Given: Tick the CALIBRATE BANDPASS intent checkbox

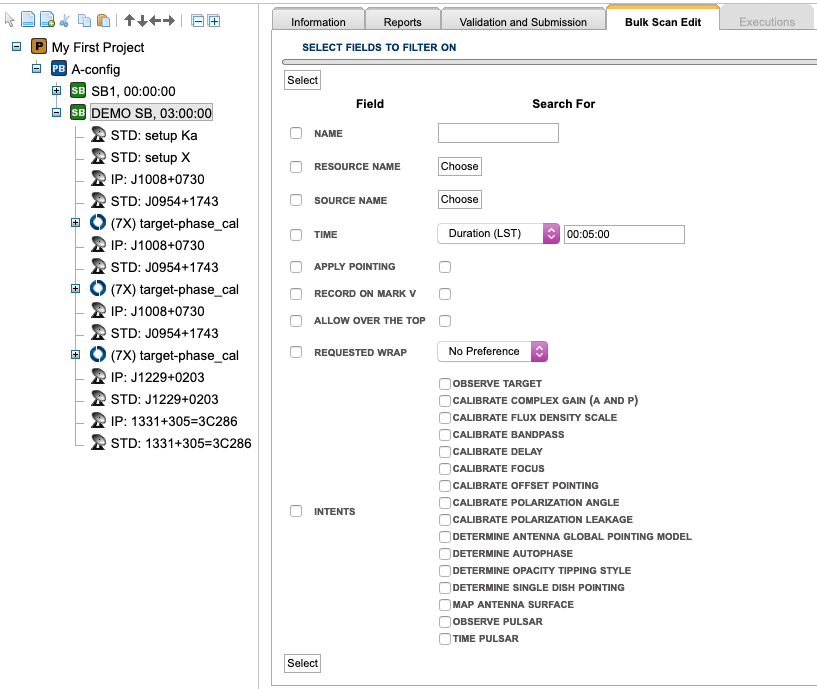Looking at the screenshot, I should (445, 435).
